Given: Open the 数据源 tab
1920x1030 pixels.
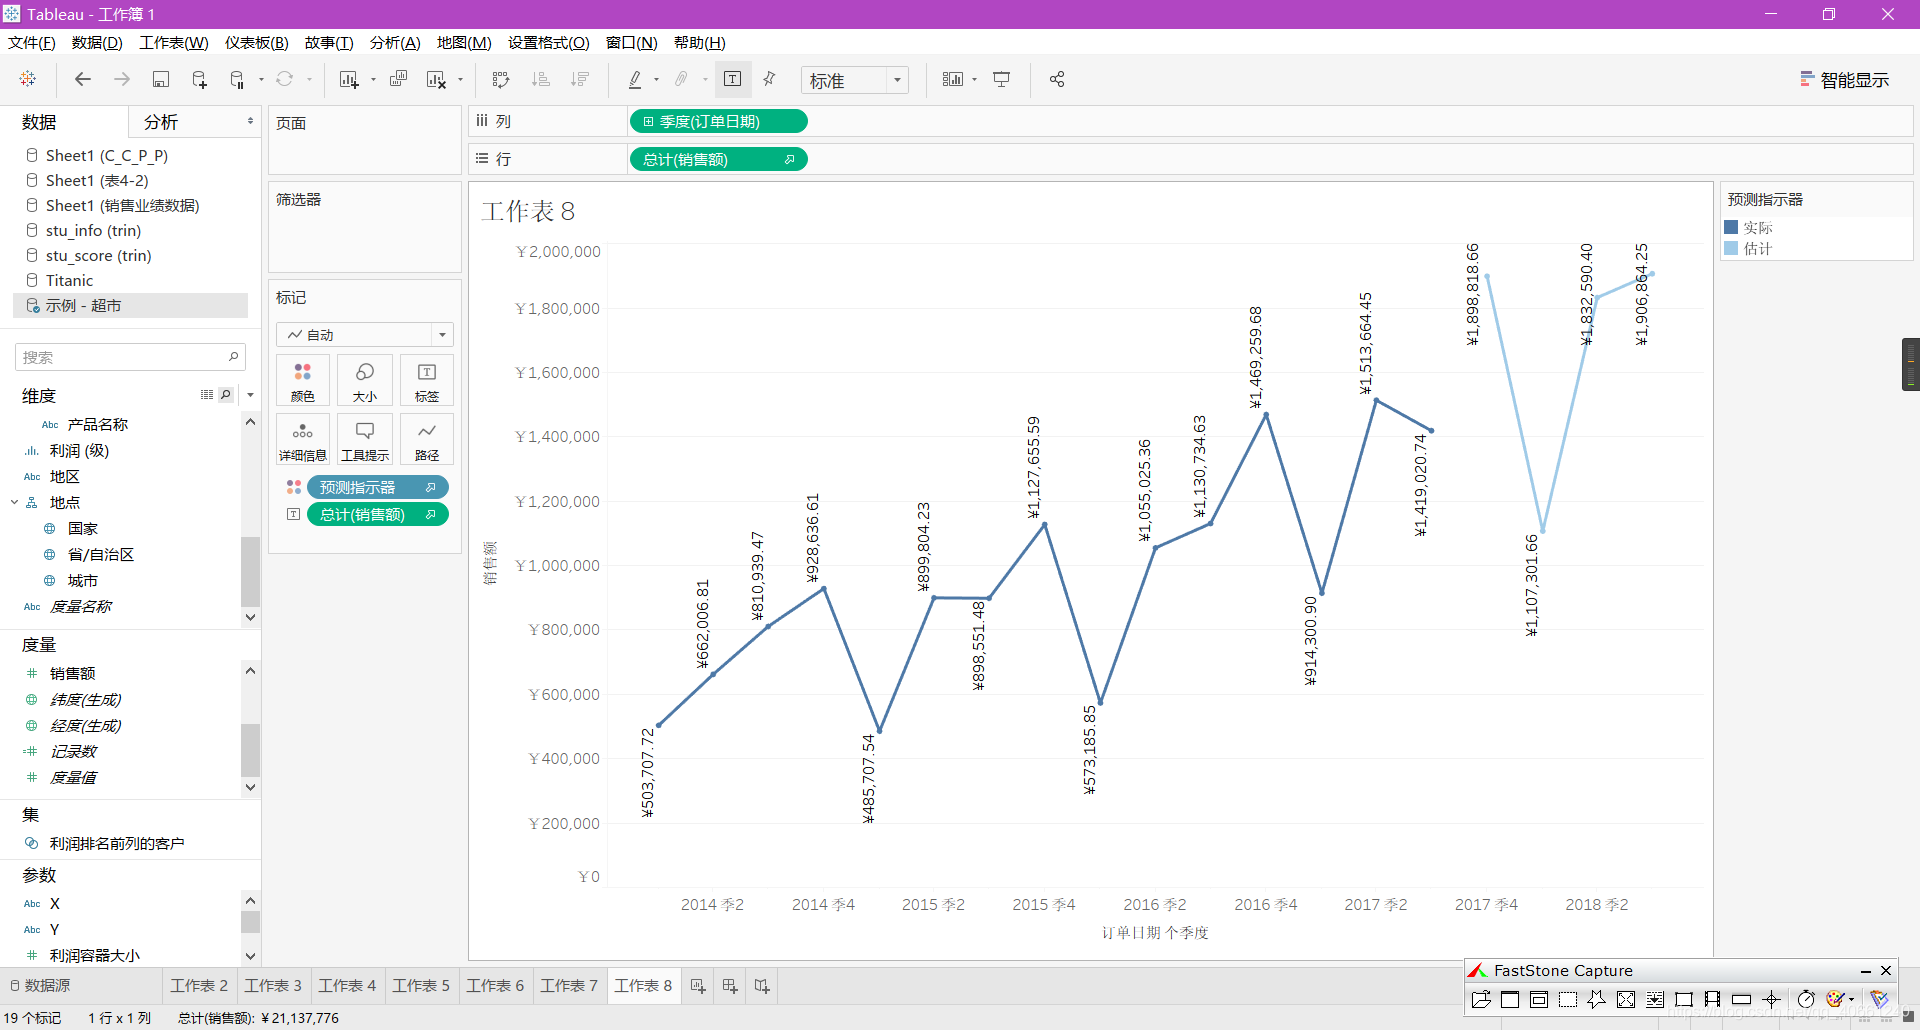Looking at the screenshot, I should coord(40,985).
